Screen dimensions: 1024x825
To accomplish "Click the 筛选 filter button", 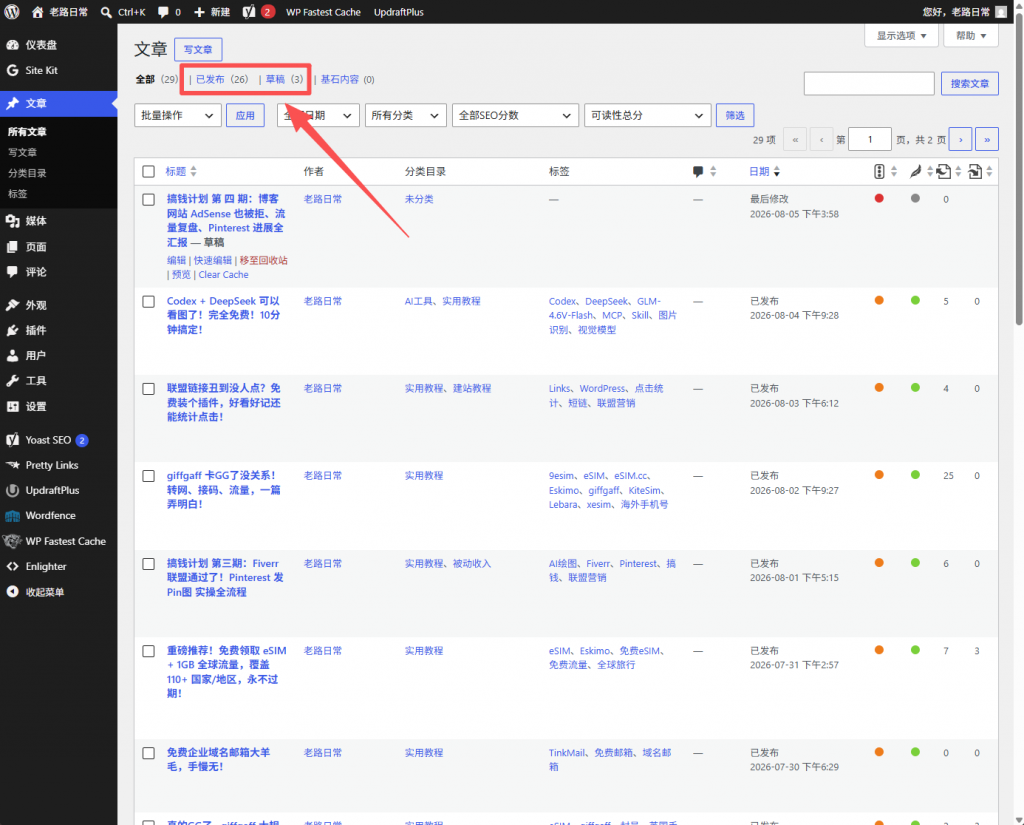I will [735, 116].
